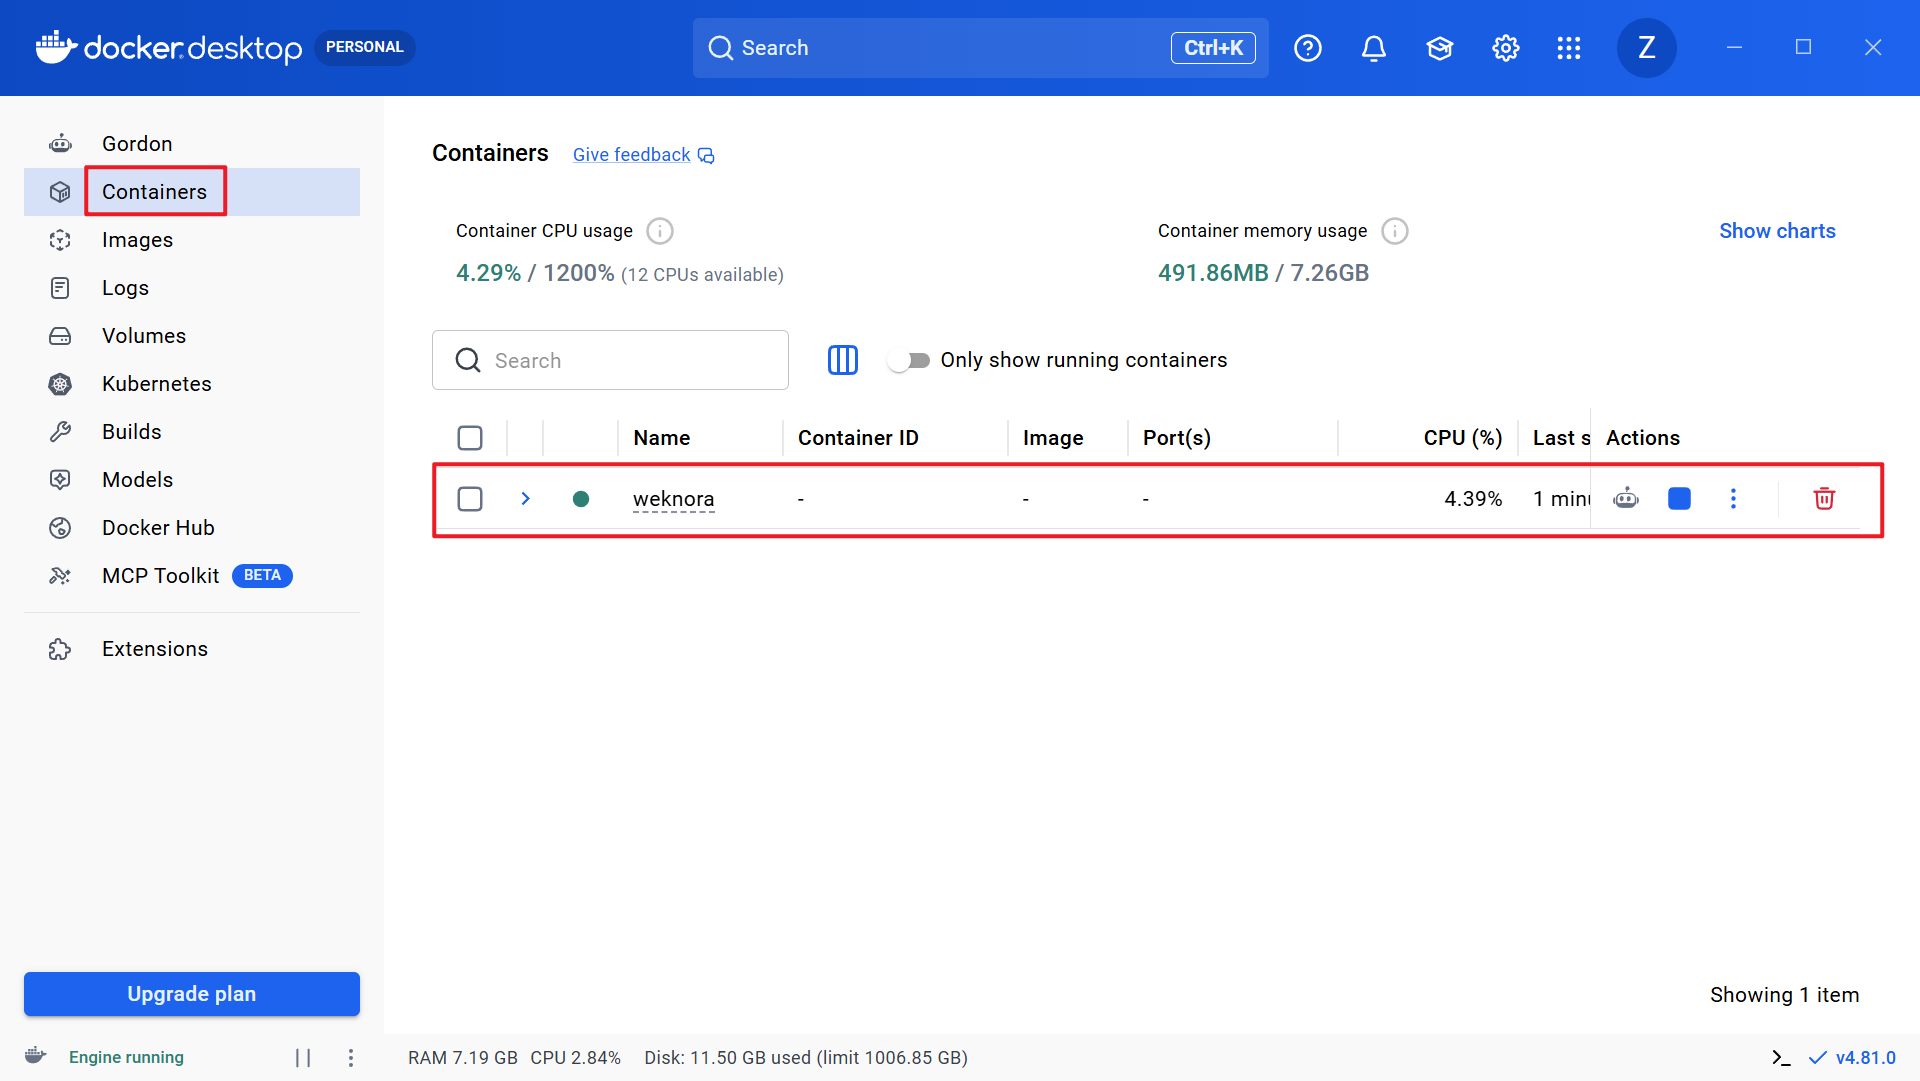1920x1081 pixels.
Task: Open weknora more-actions menu
Action: [1733, 498]
